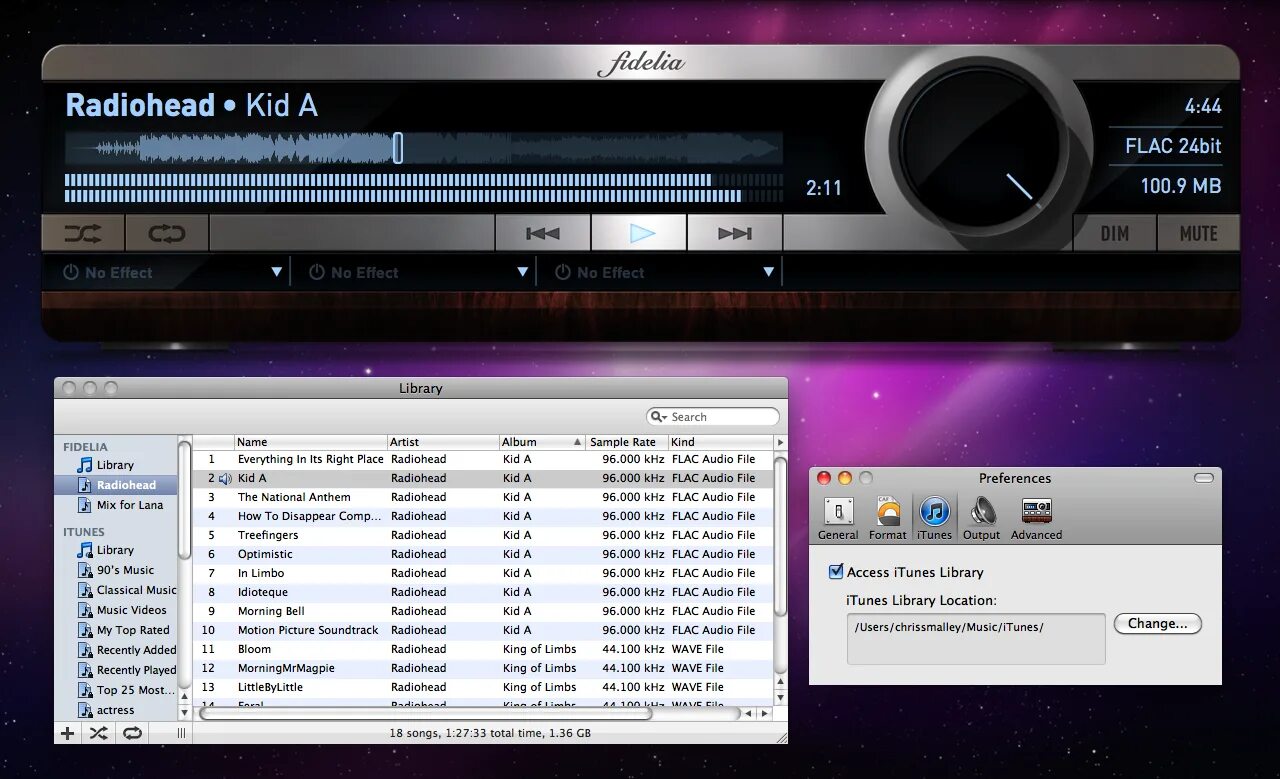
Task: Open the 90's Music smart playlist
Action: tap(116, 570)
